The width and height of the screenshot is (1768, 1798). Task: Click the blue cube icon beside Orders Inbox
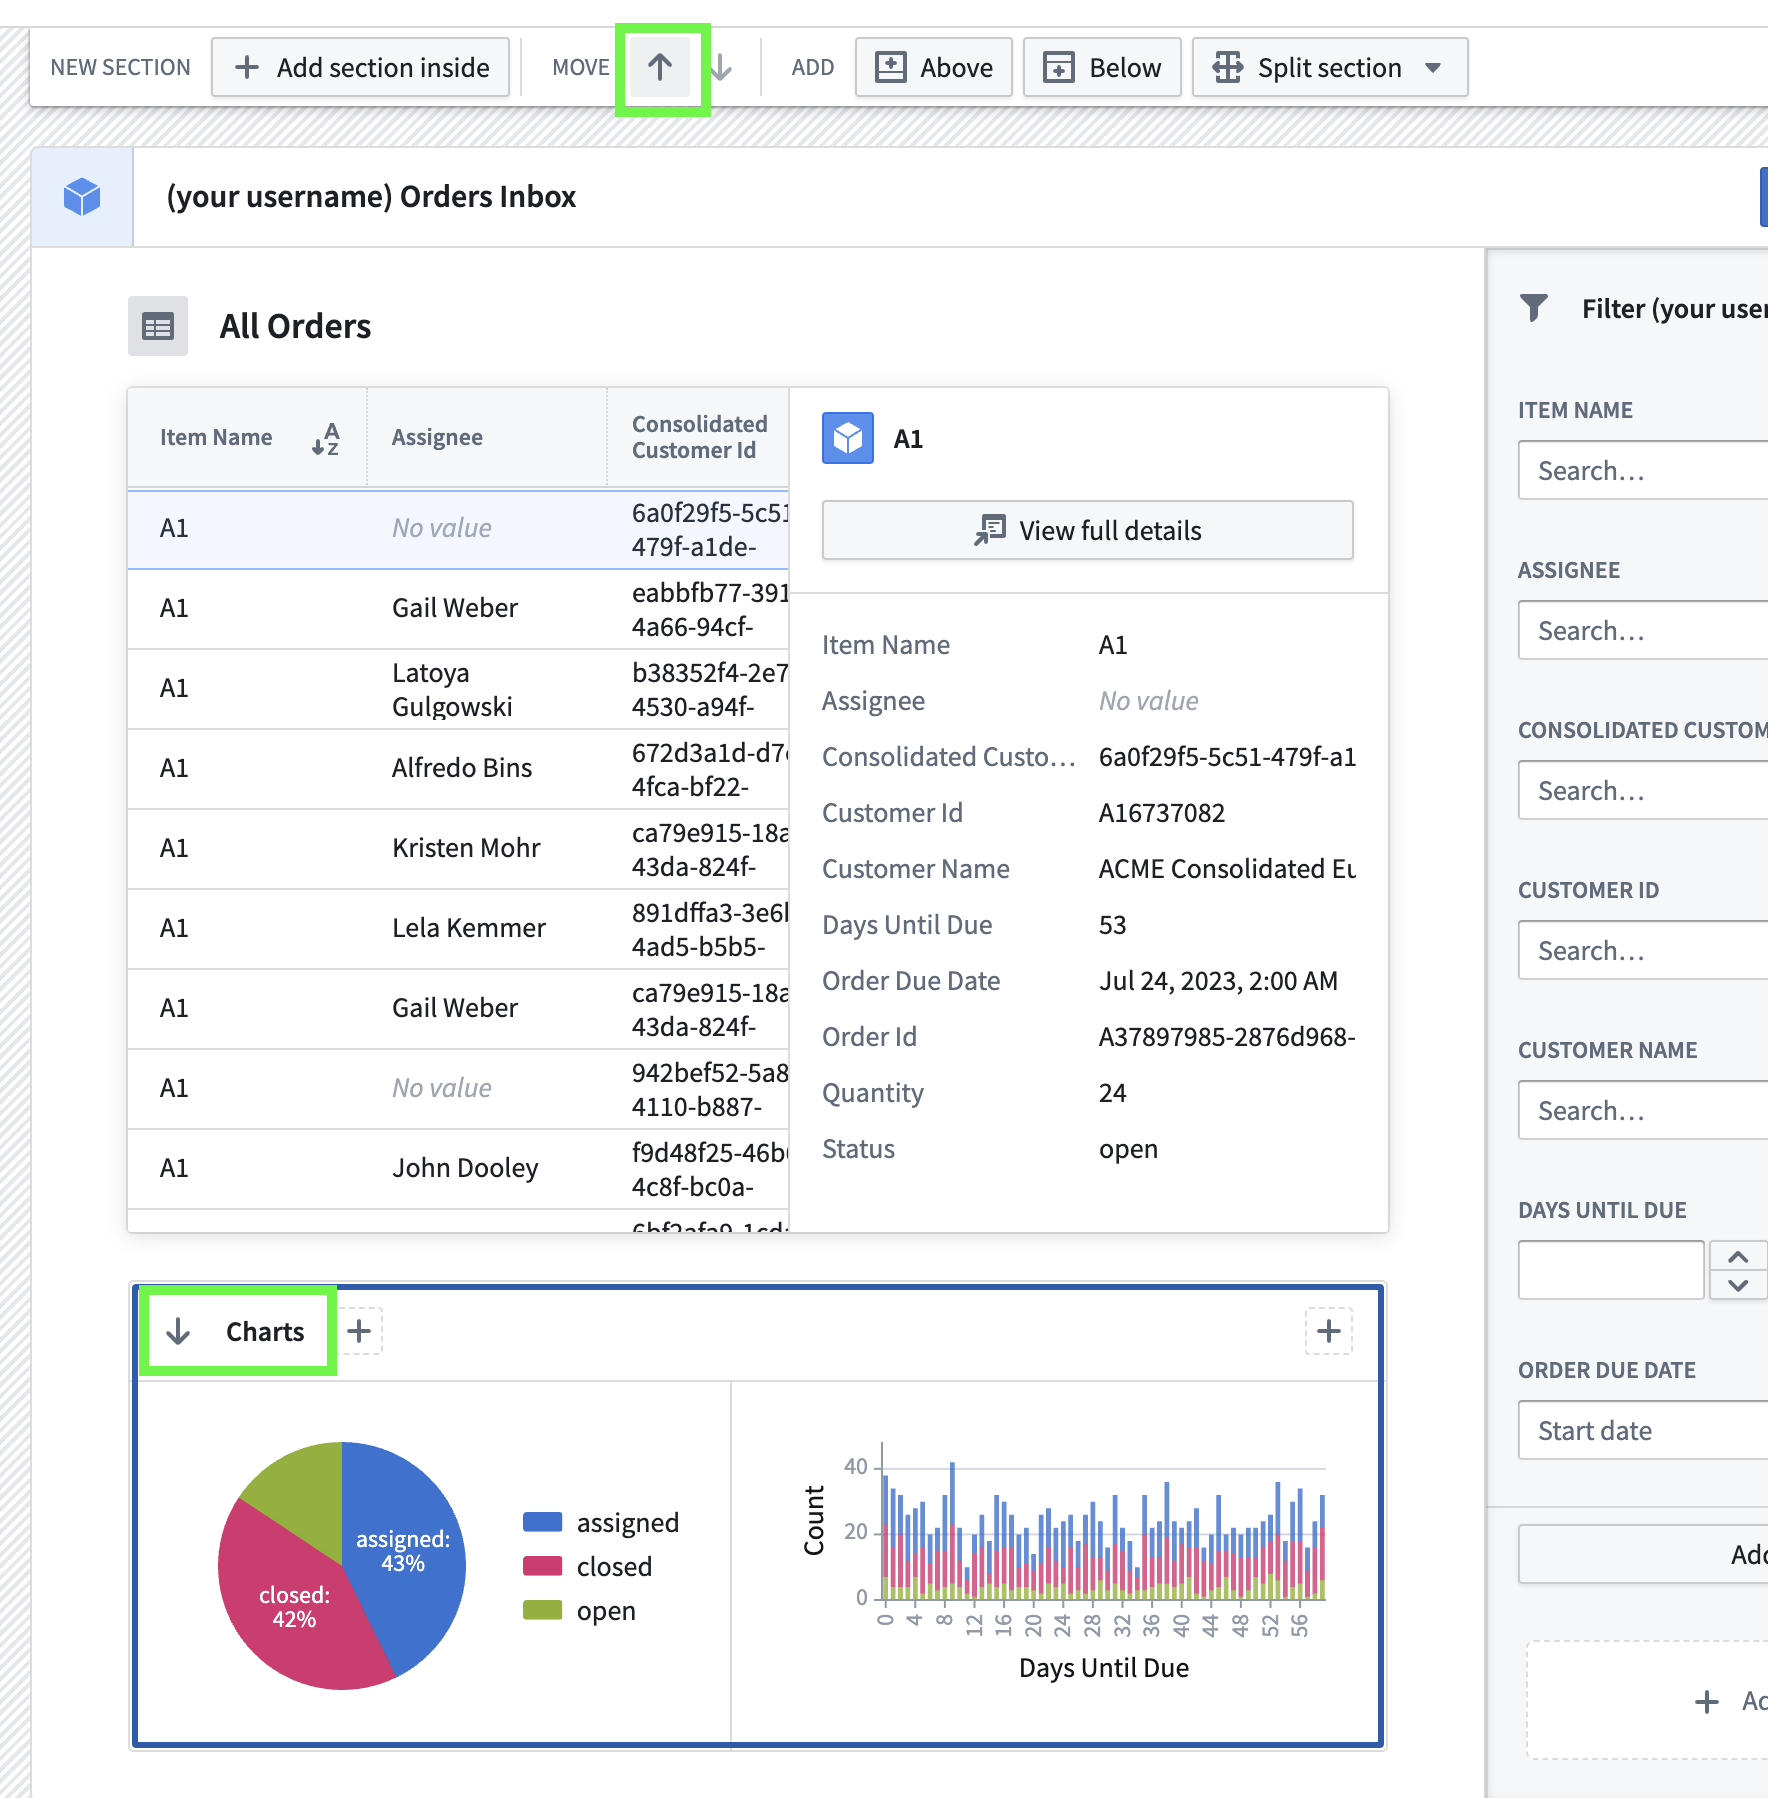82,197
